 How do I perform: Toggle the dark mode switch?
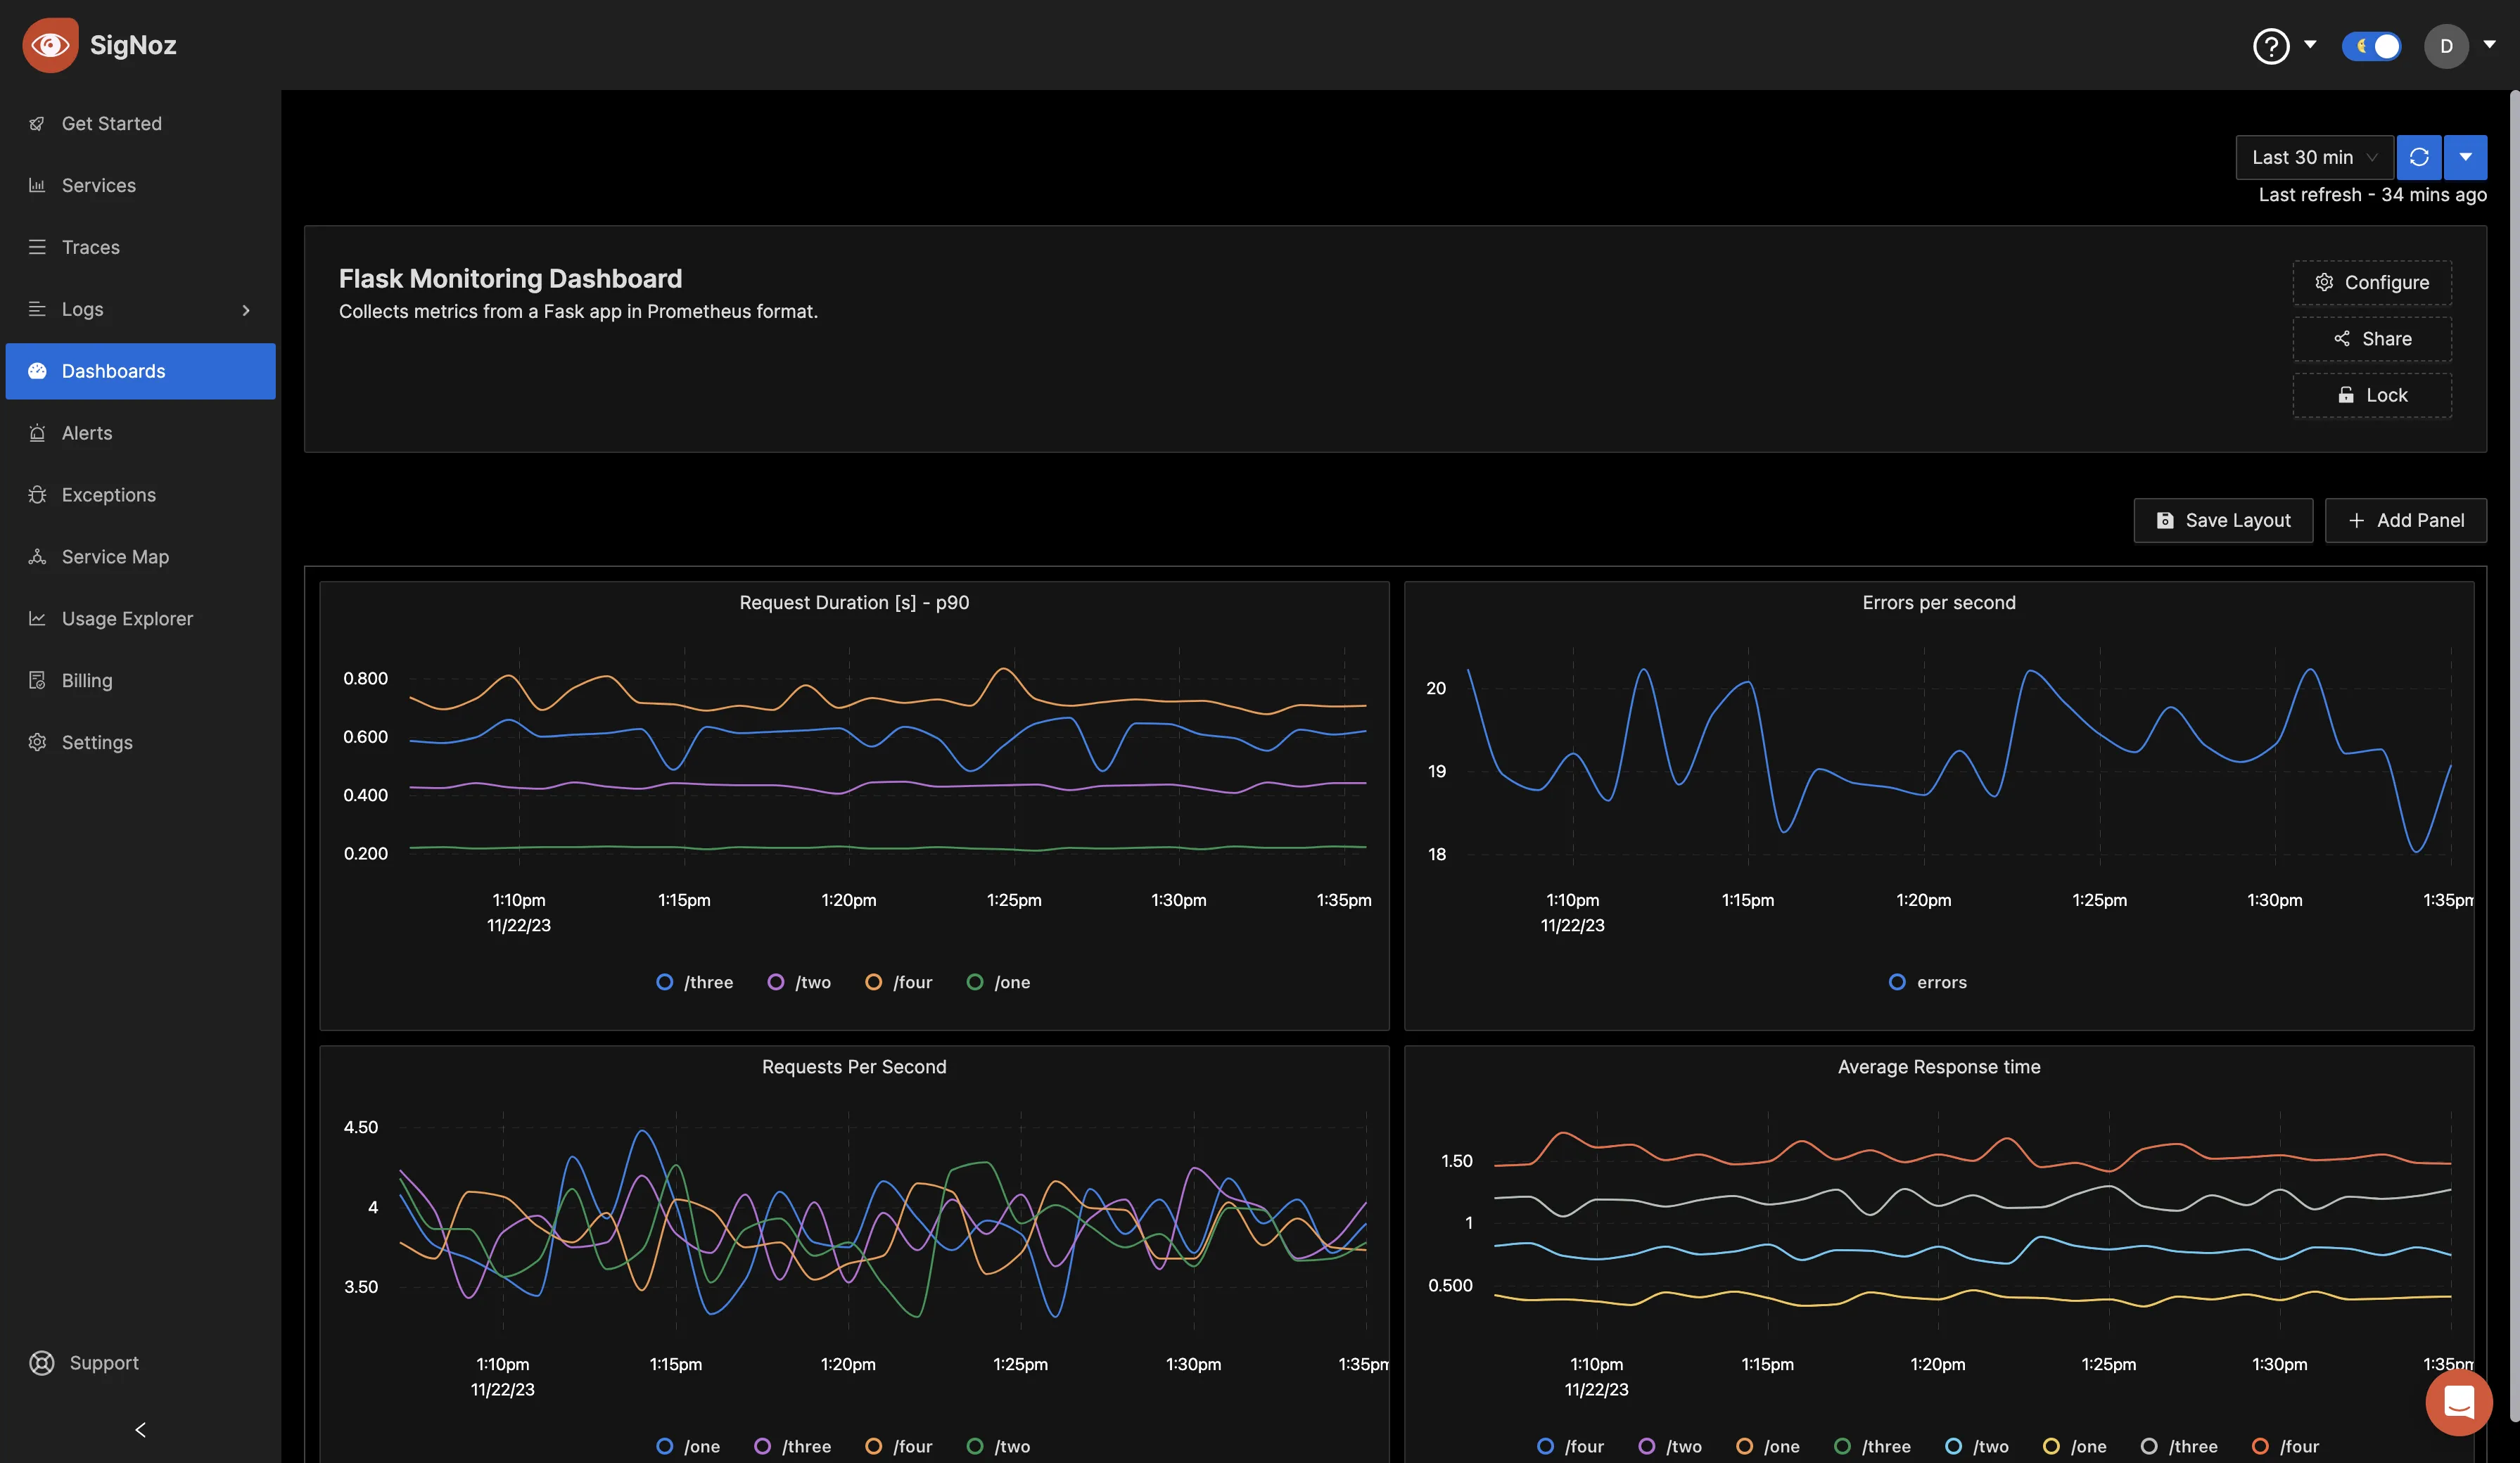pyautogui.click(x=2372, y=46)
